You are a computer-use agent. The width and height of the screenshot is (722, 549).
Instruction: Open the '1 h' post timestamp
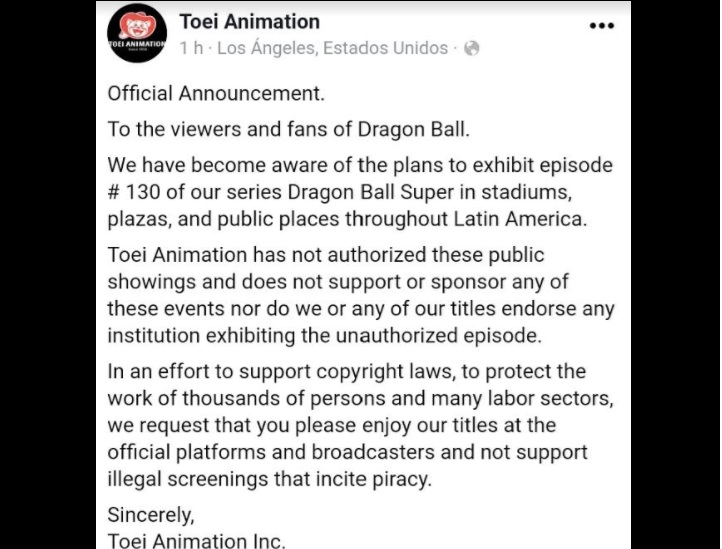(192, 48)
